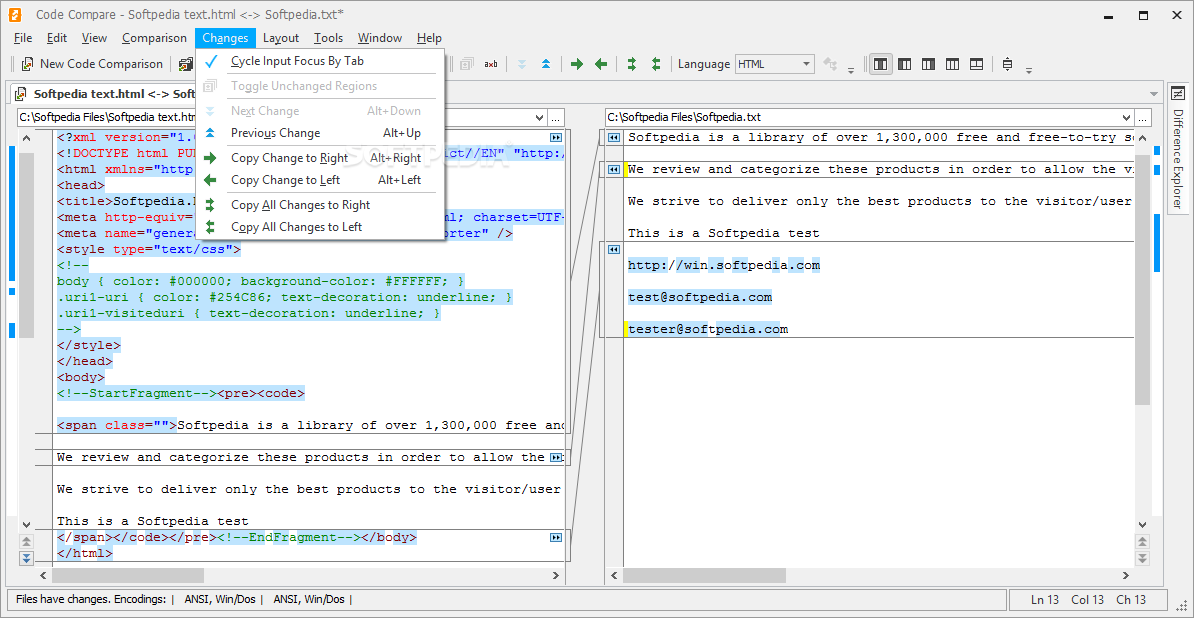Open the toolbar overflow arrow at the far right
The height and width of the screenshot is (618, 1194).
coord(1029,70)
